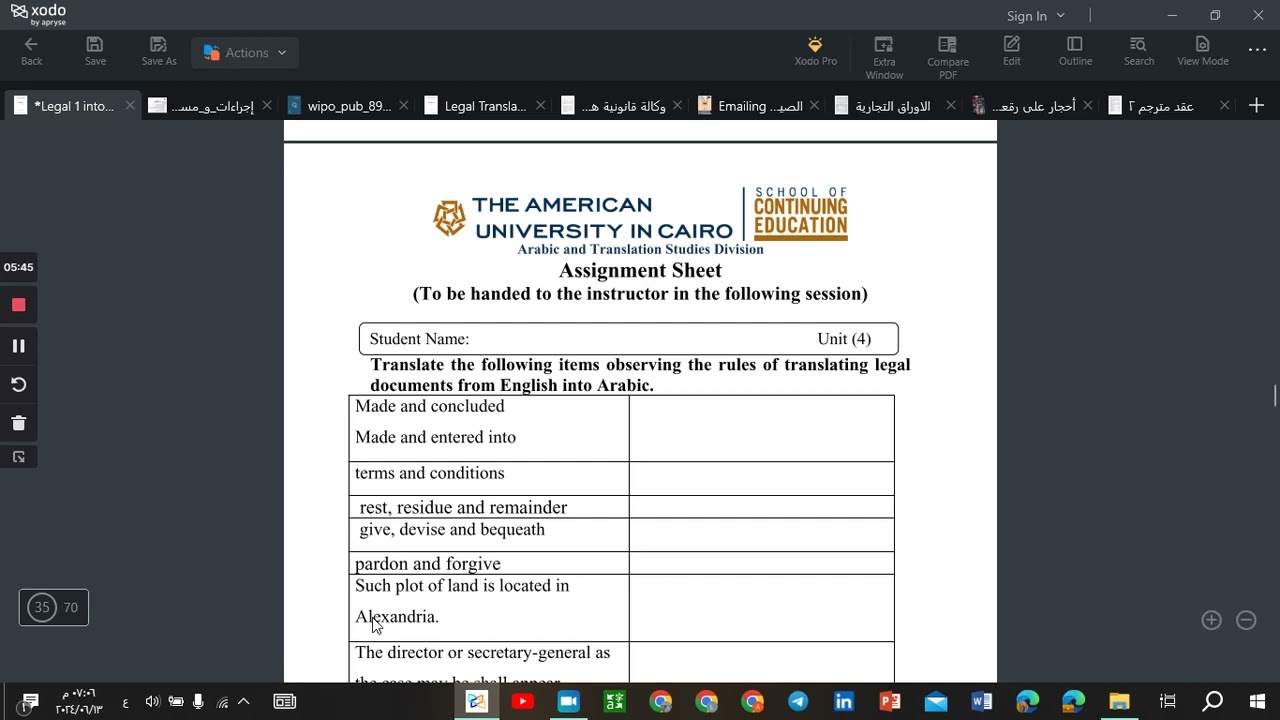1280x720 pixels.
Task: Delete the recording with trash icon
Action: click(18, 423)
